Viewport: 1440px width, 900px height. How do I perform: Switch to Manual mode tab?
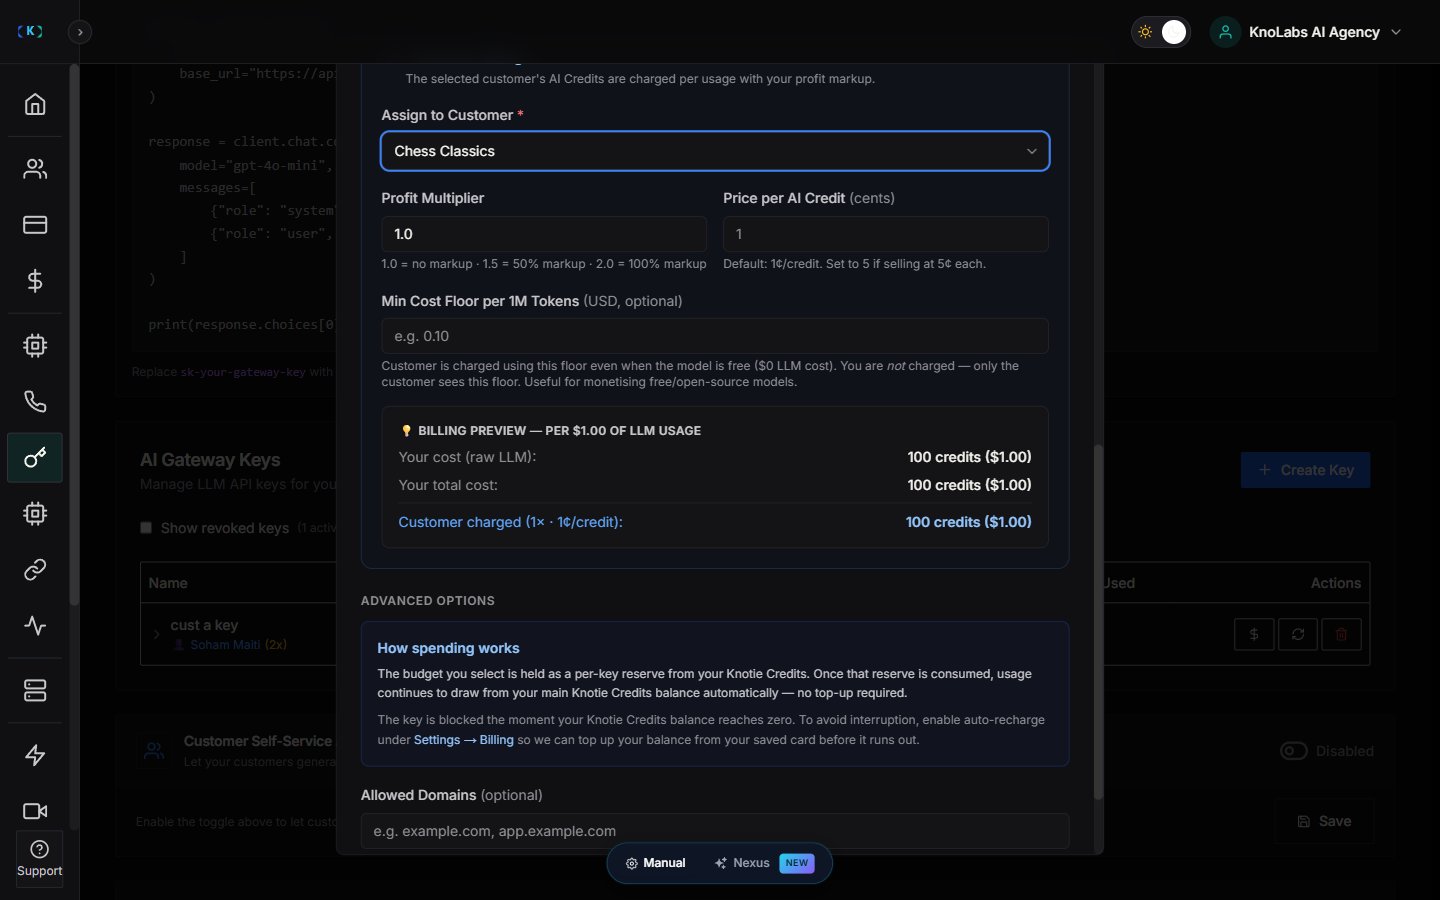click(655, 863)
